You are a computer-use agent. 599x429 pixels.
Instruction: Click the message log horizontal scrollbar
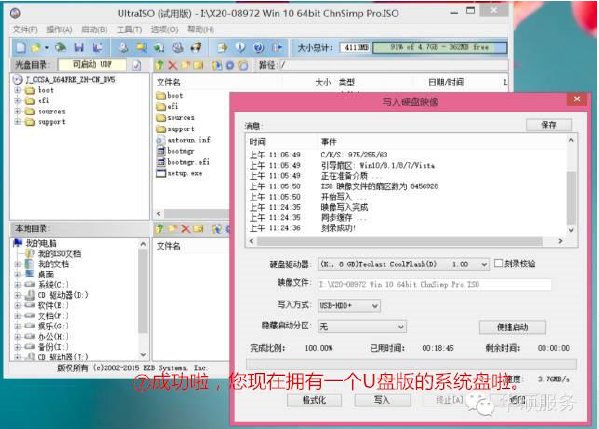pos(405,241)
